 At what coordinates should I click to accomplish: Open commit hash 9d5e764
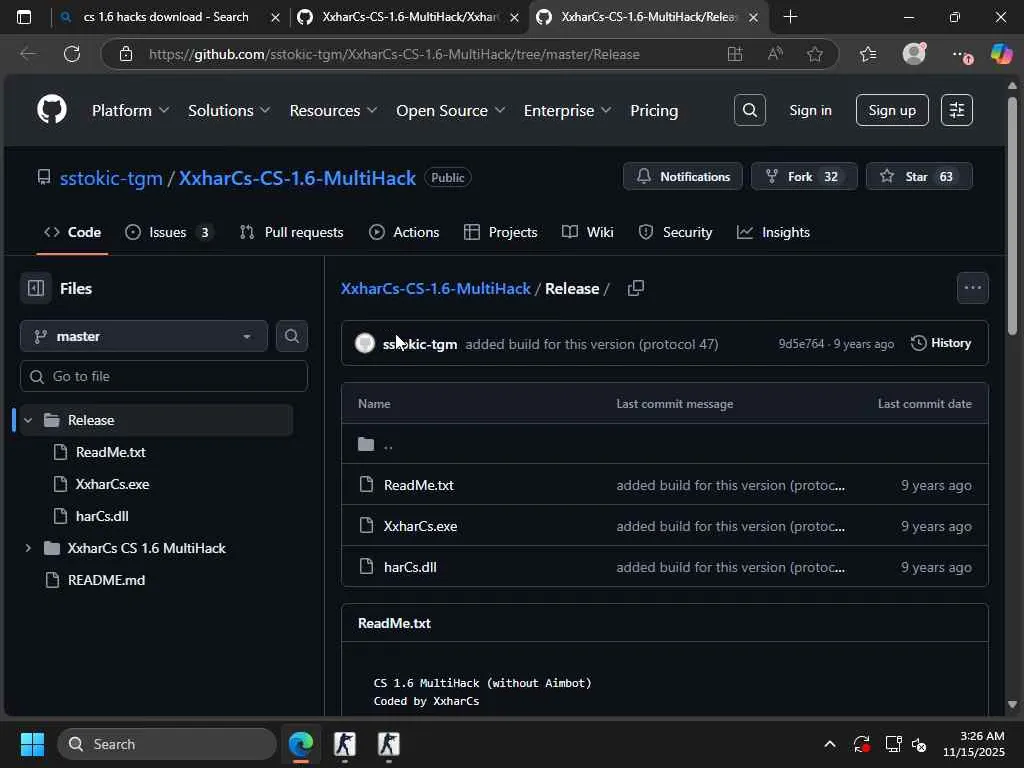(x=801, y=344)
